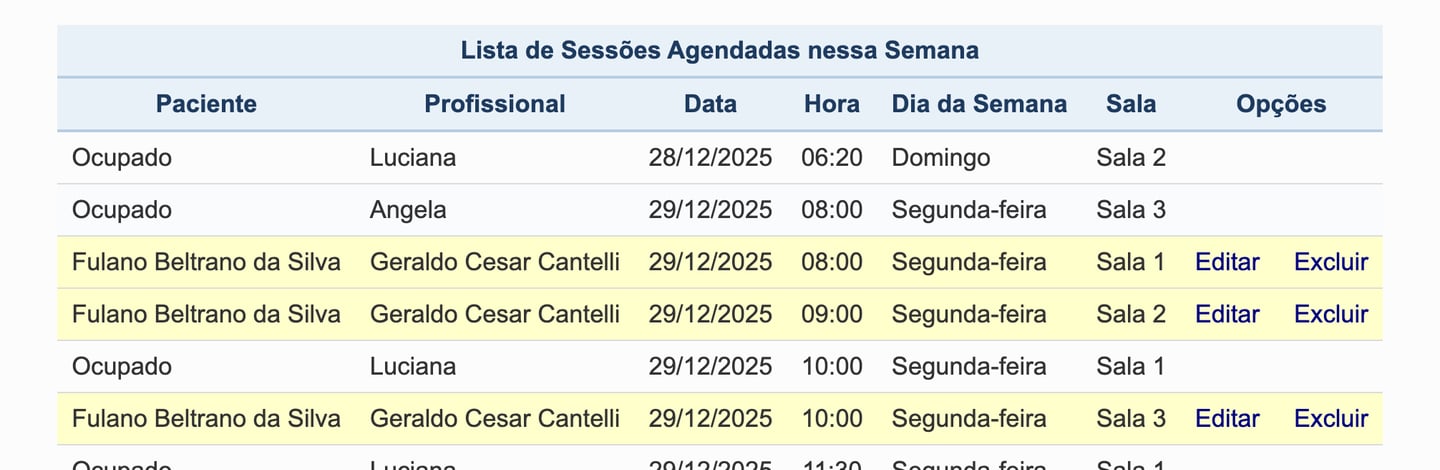Image resolution: width=1440 pixels, height=470 pixels.
Task: Click the Dia da Semana header
Action: click(x=979, y=104)
